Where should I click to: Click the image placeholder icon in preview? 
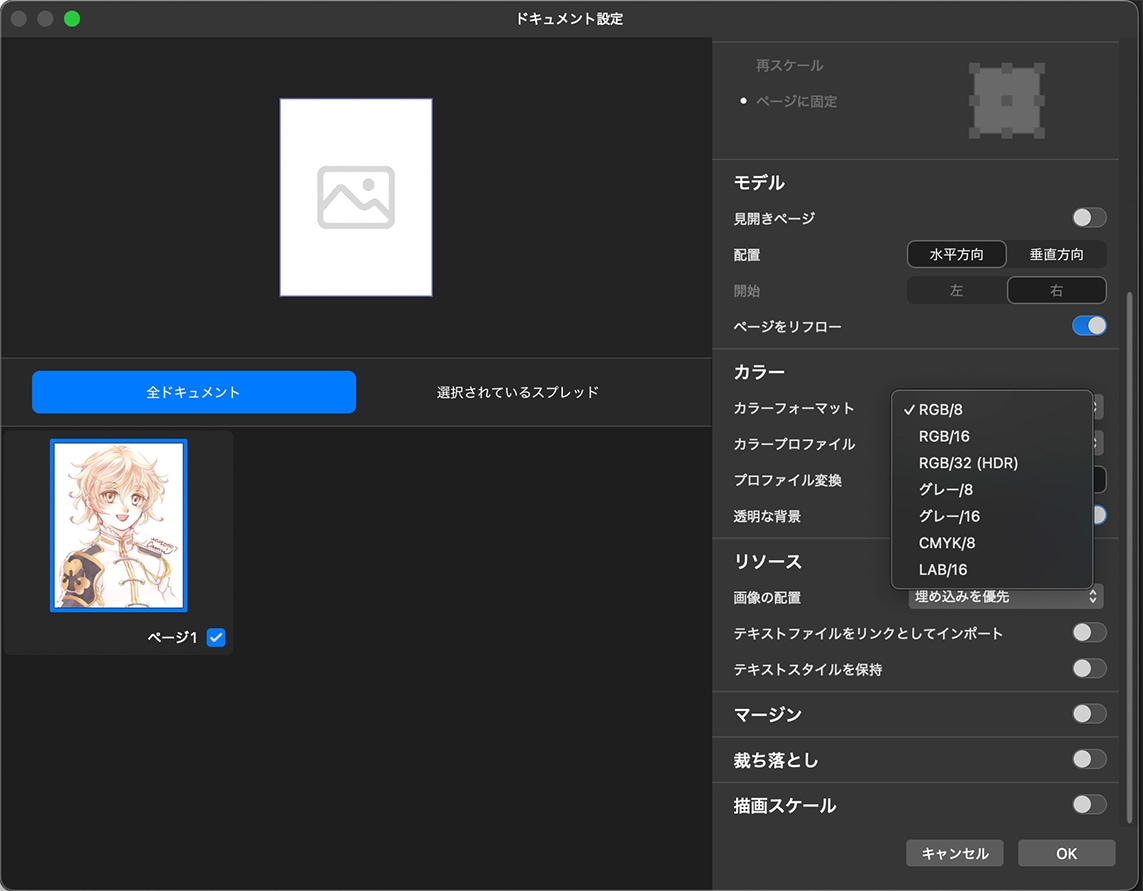coord(356,197)
